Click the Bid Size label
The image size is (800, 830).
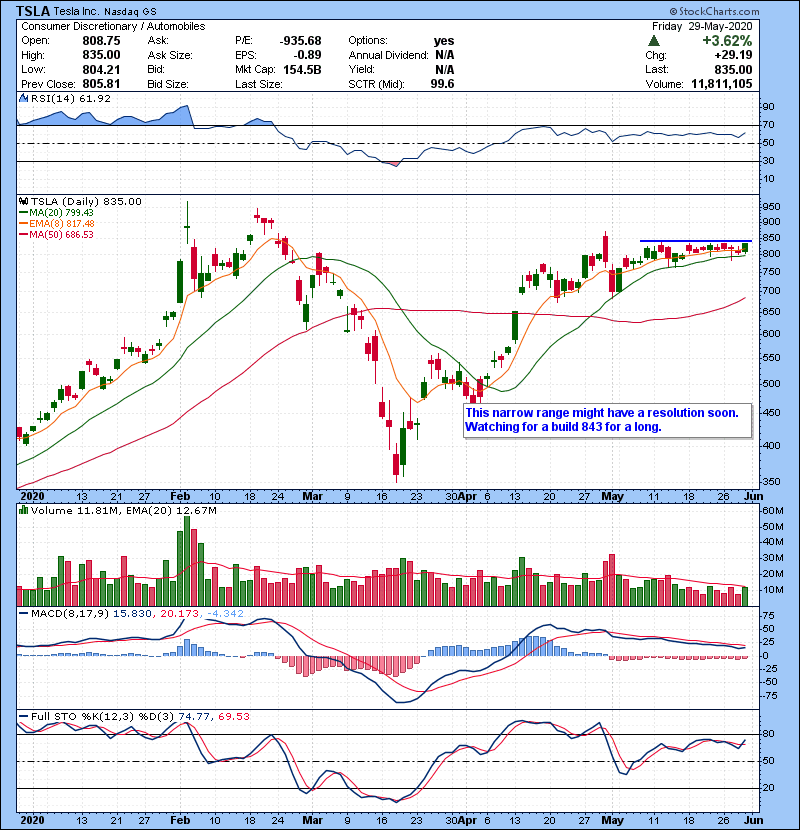(168, 84)
